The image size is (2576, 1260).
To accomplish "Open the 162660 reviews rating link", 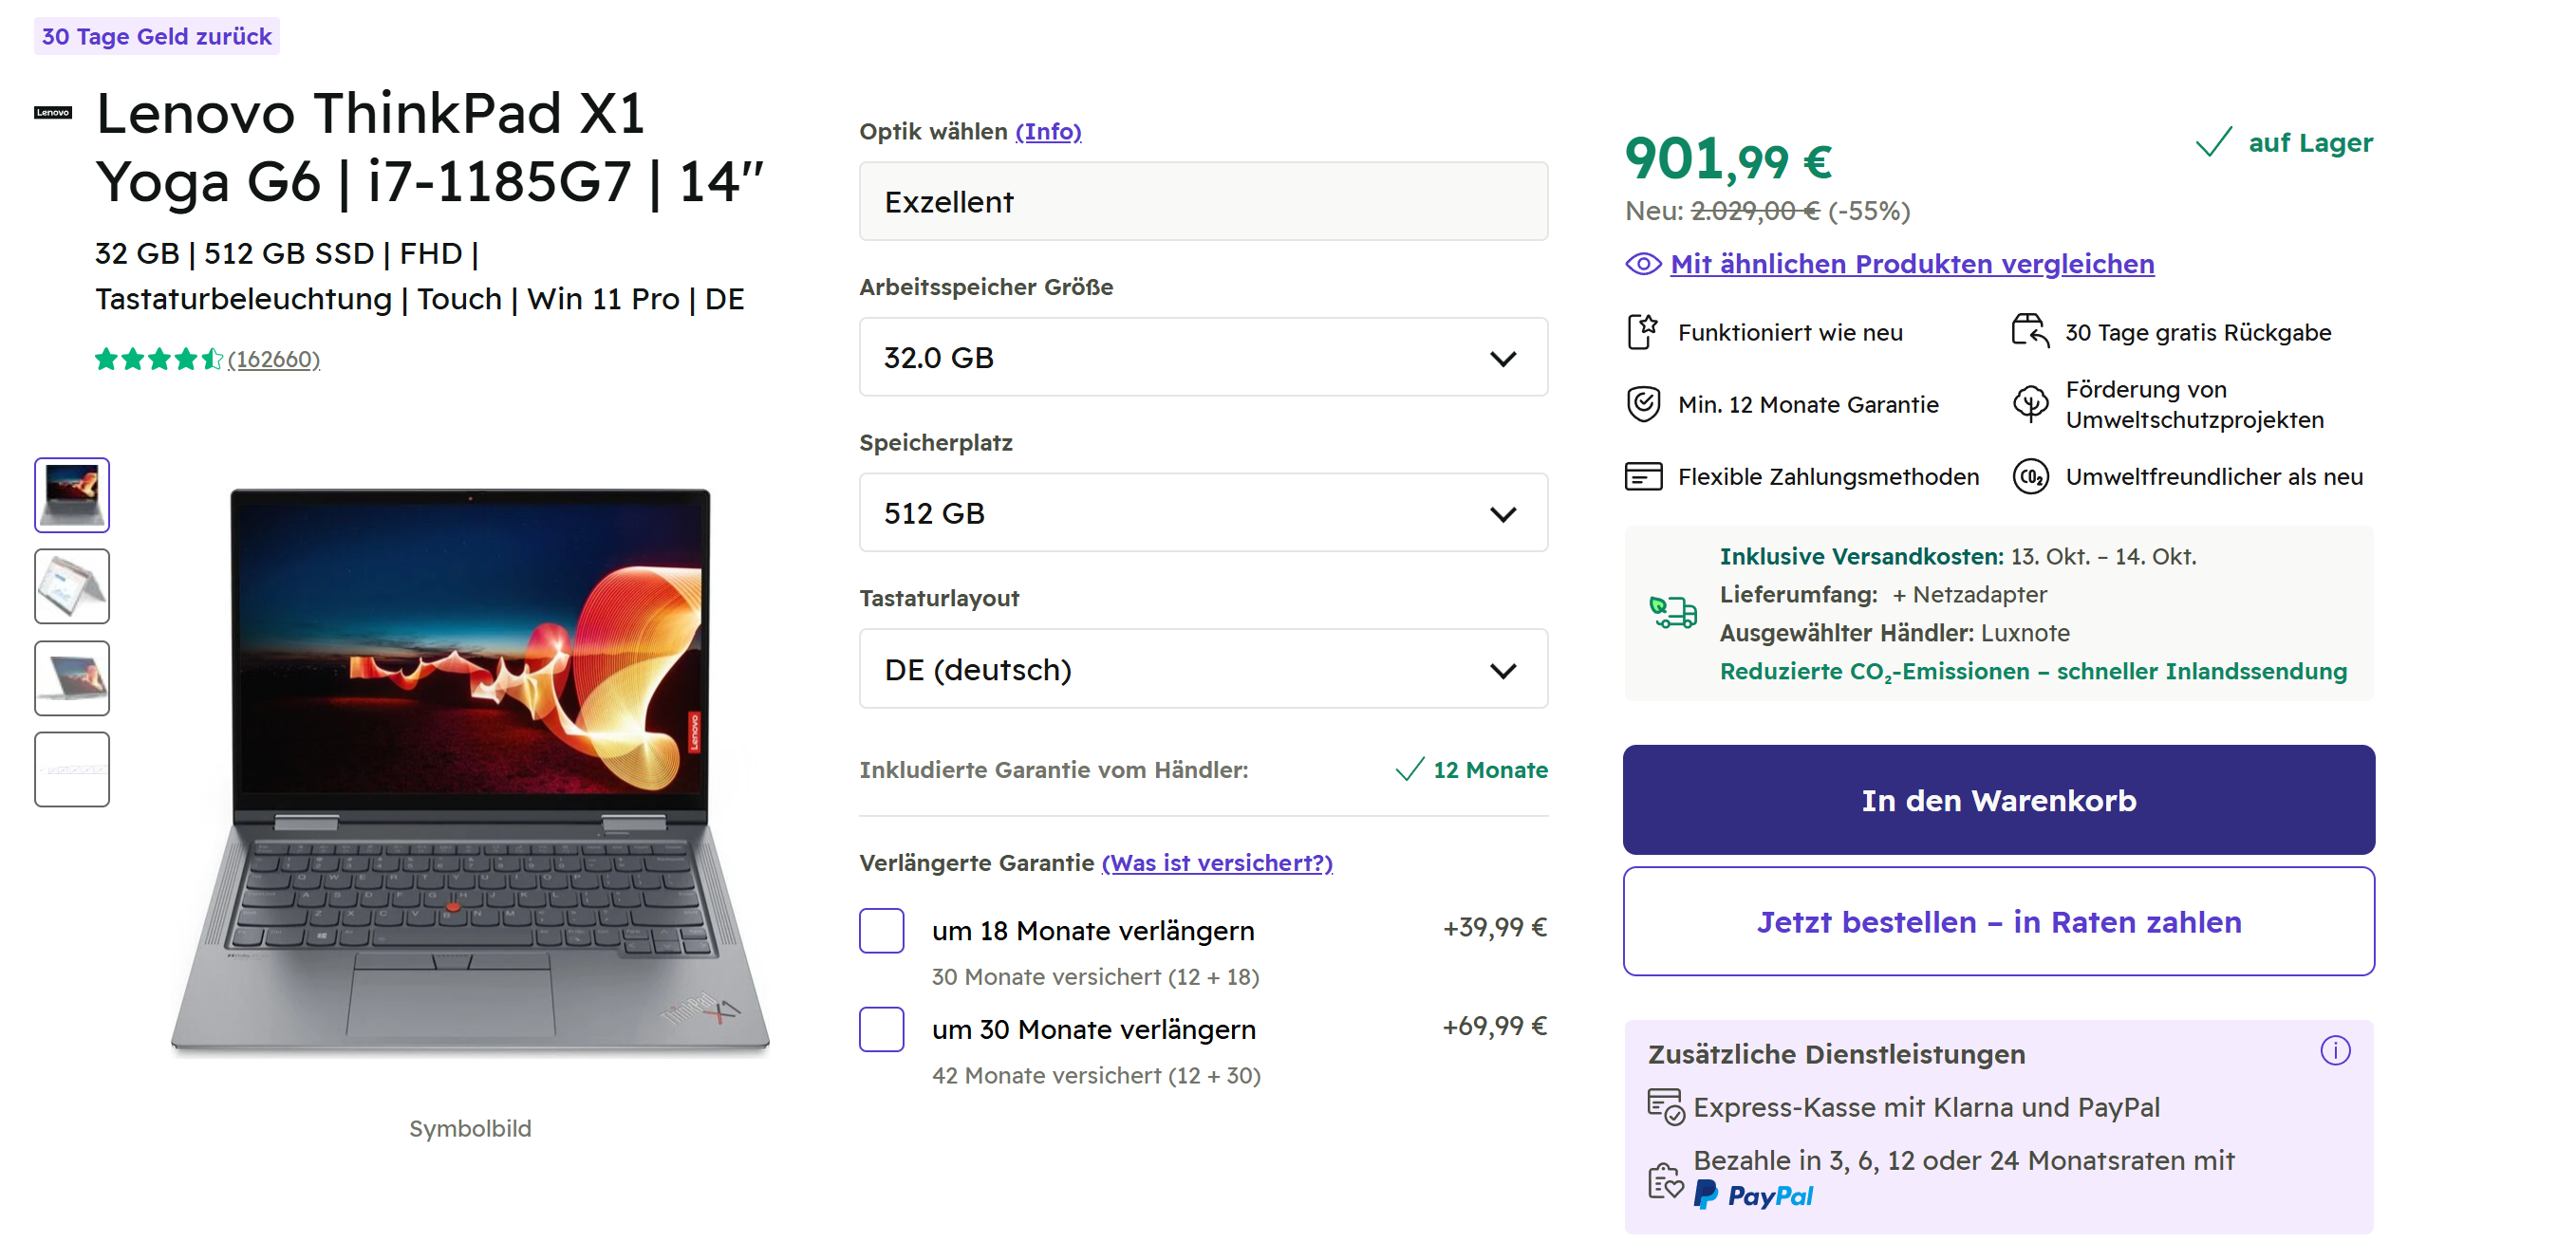I will click(x=273, y=359).
